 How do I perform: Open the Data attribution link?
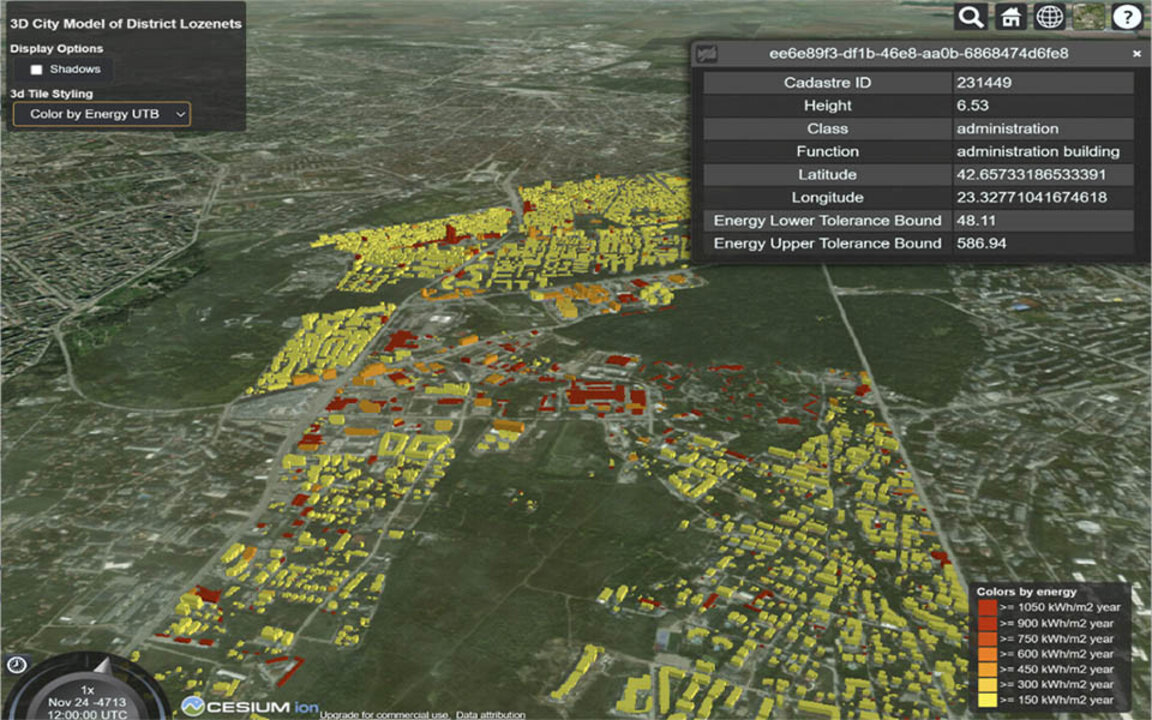490,714
